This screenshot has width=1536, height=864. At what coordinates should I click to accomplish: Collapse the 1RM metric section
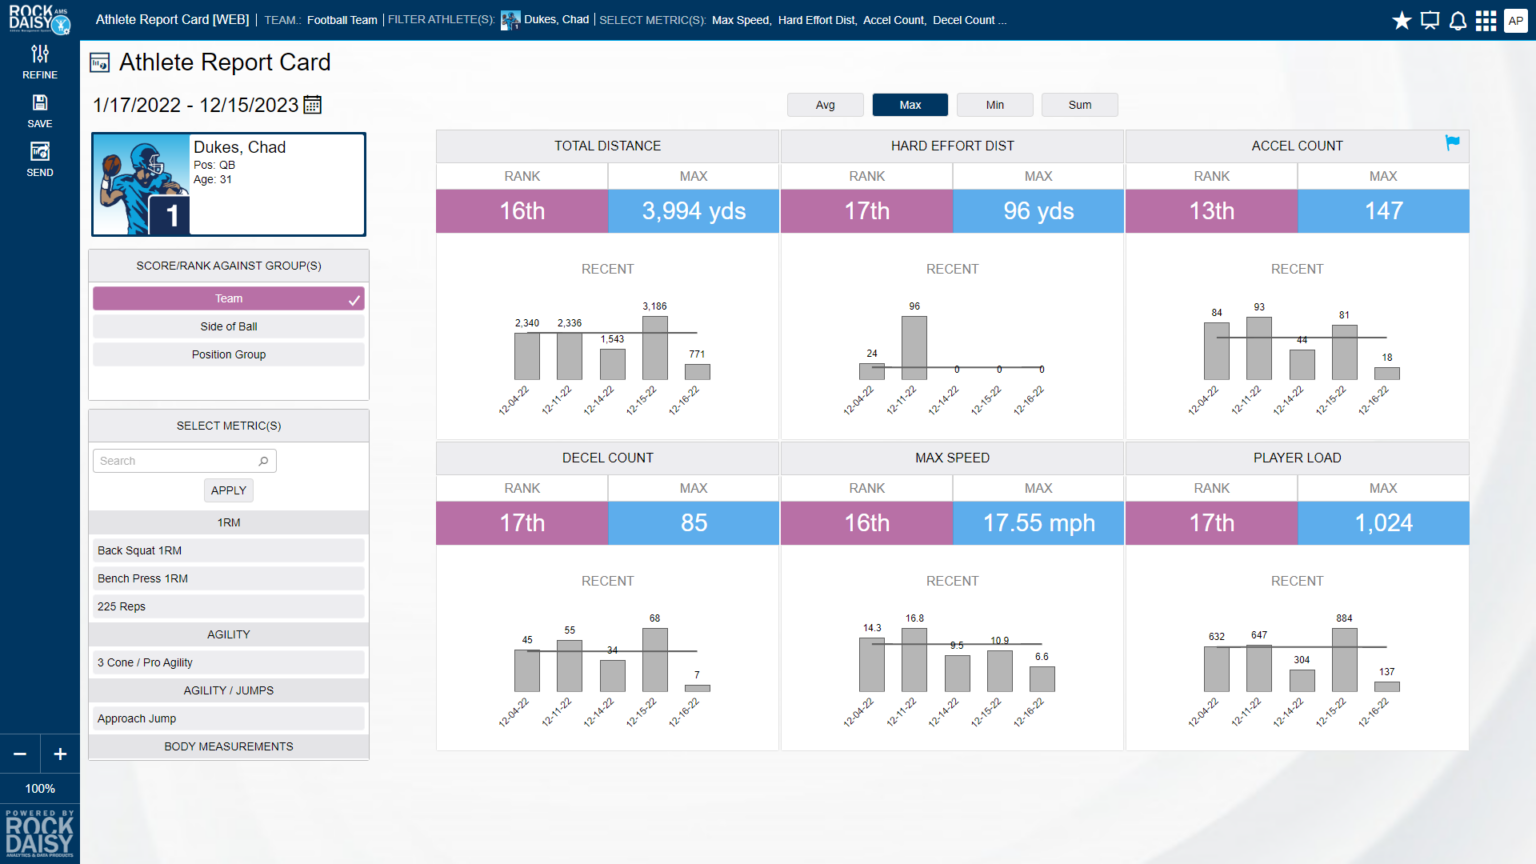pos(228,522)
